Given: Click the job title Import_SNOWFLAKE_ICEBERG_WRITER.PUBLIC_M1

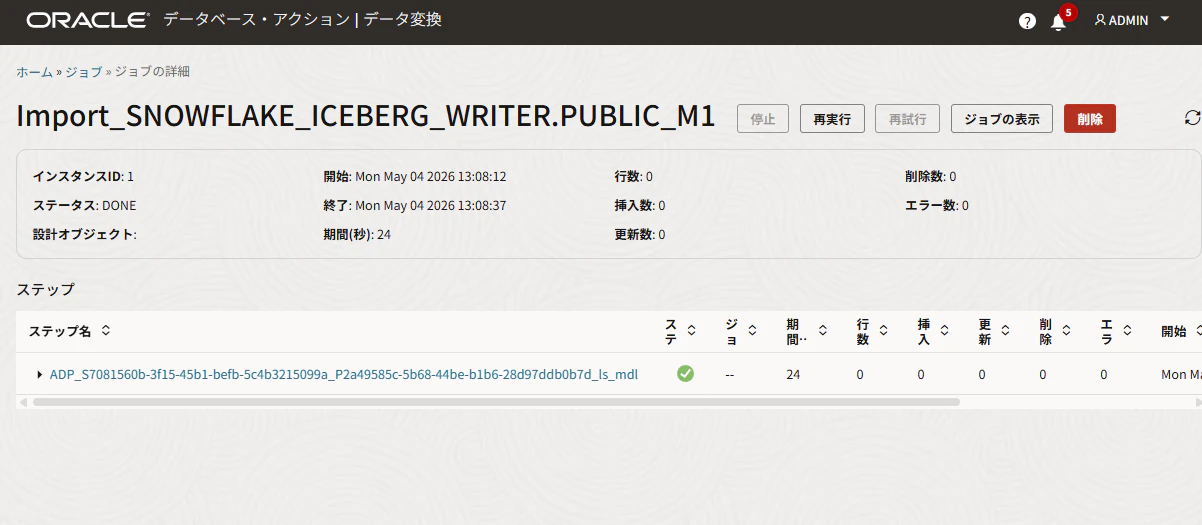Looking at the screenshot, I should point(366,117).
